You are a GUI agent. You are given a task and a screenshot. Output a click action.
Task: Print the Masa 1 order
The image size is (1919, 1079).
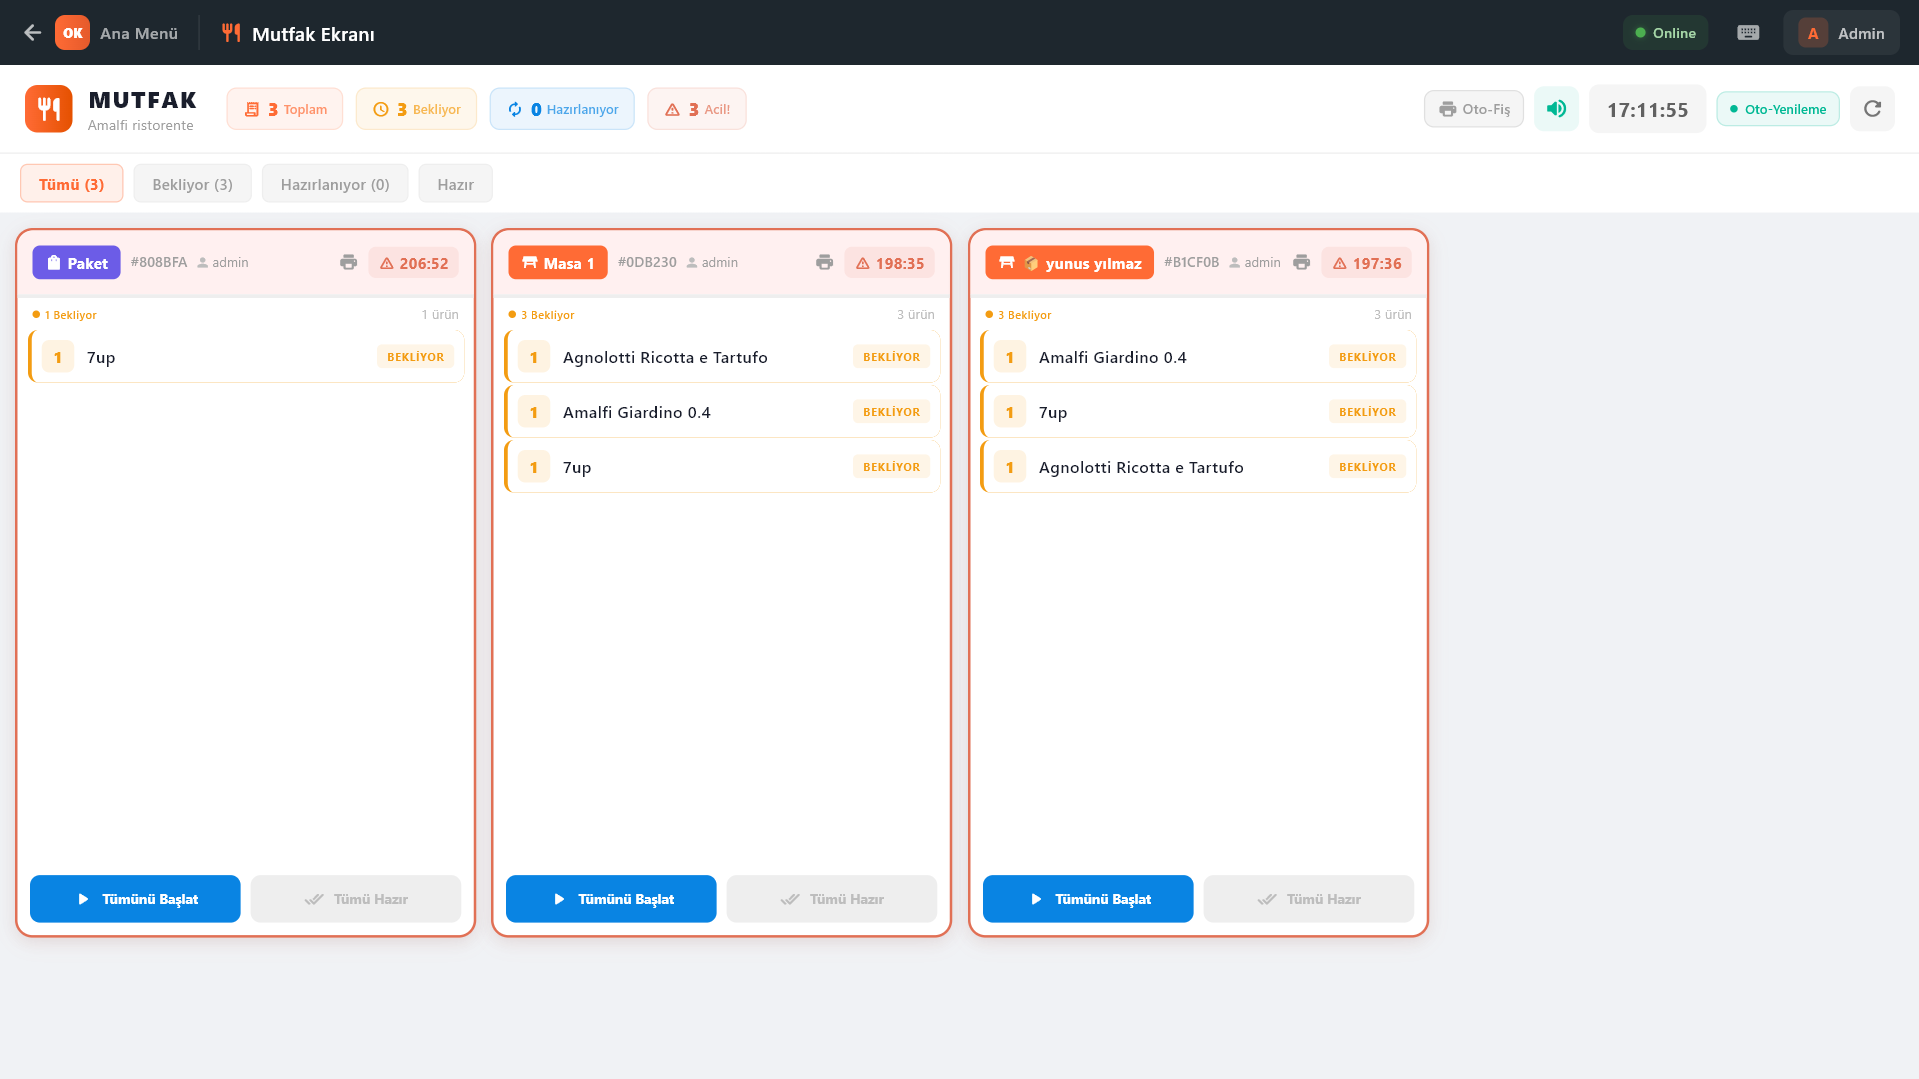(824, 263)
